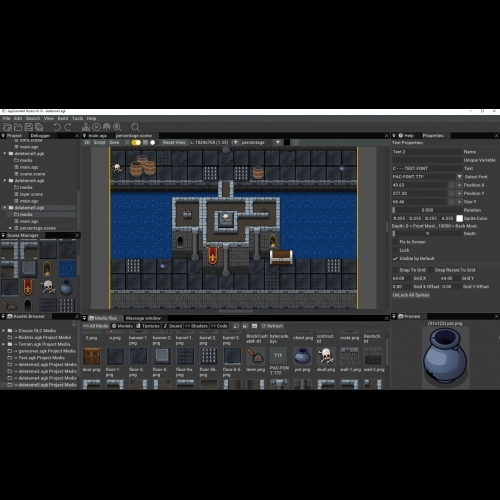Click the Save button in scene toolbar
The height and width of the screenshot is (500, 500).
point(114,142)
